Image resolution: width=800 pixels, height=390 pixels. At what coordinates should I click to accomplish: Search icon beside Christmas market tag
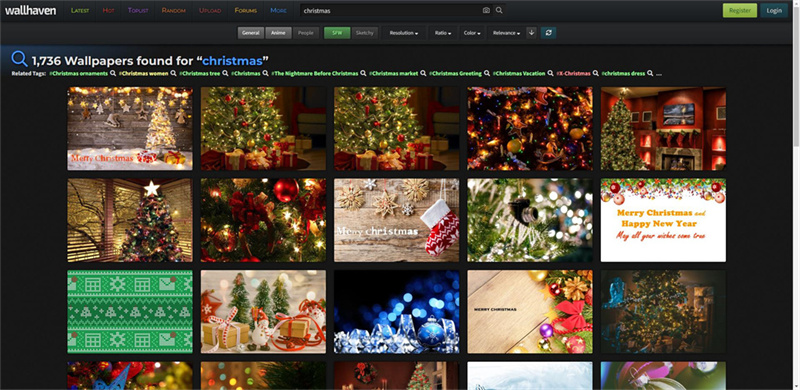coord(423,74)
